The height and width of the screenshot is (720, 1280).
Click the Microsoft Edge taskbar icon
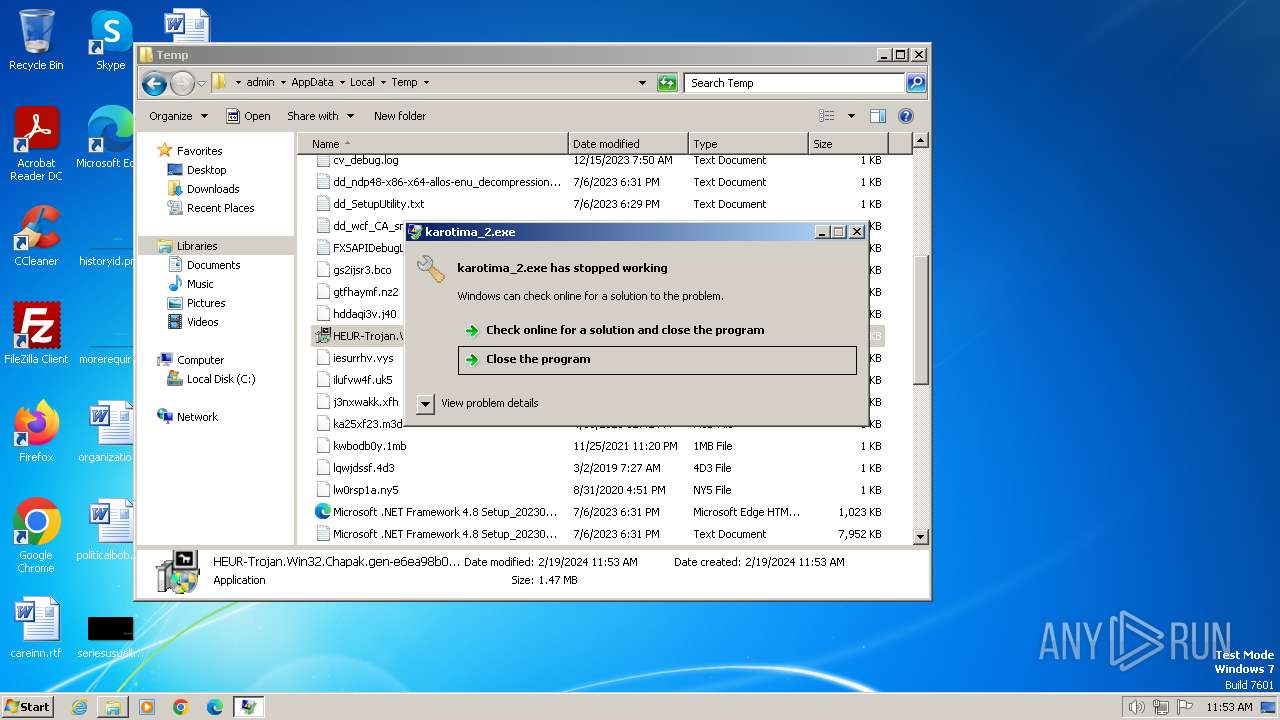[x=215, y=707]
